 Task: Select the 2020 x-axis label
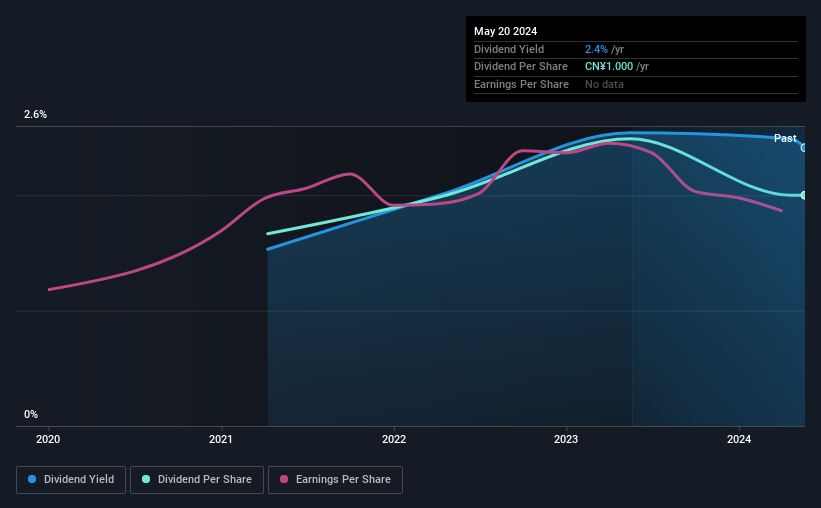48,439
